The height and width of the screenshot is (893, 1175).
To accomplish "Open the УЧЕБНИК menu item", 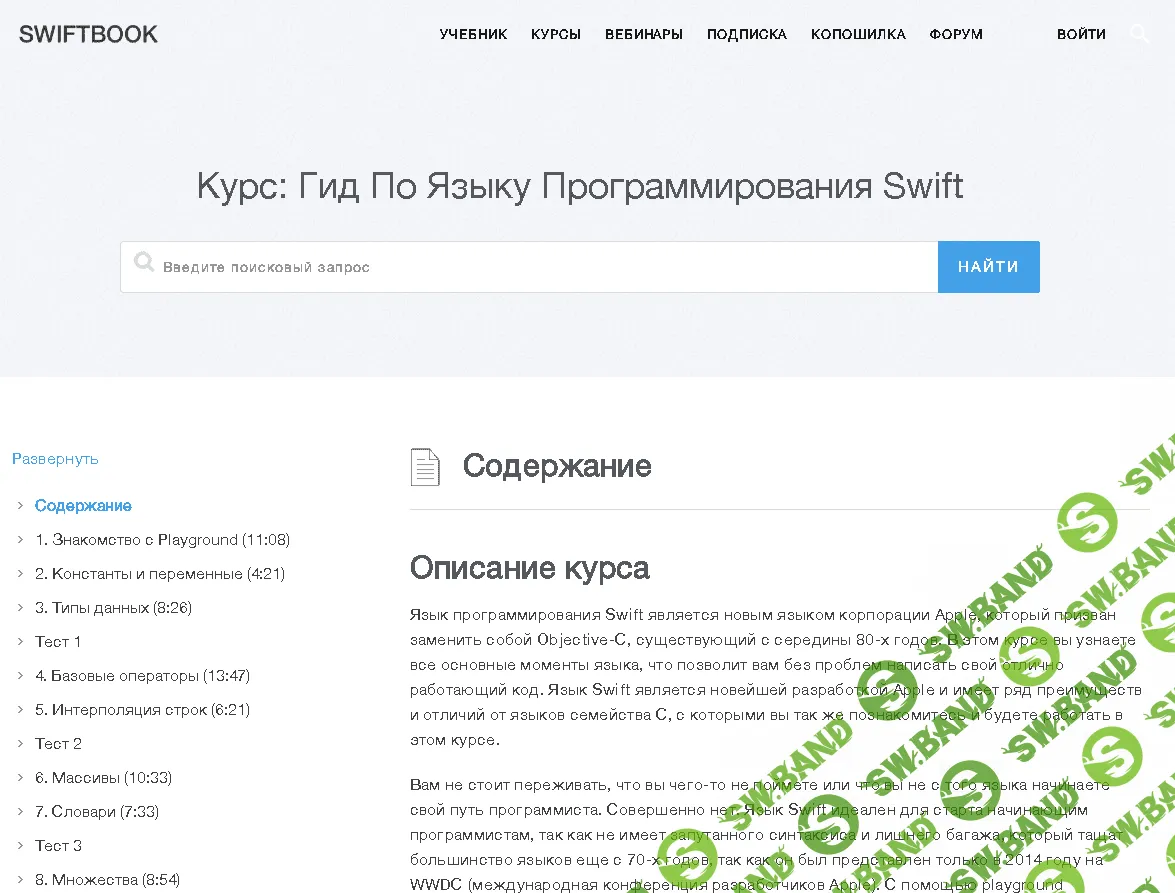I will click(x=473, y=33).
